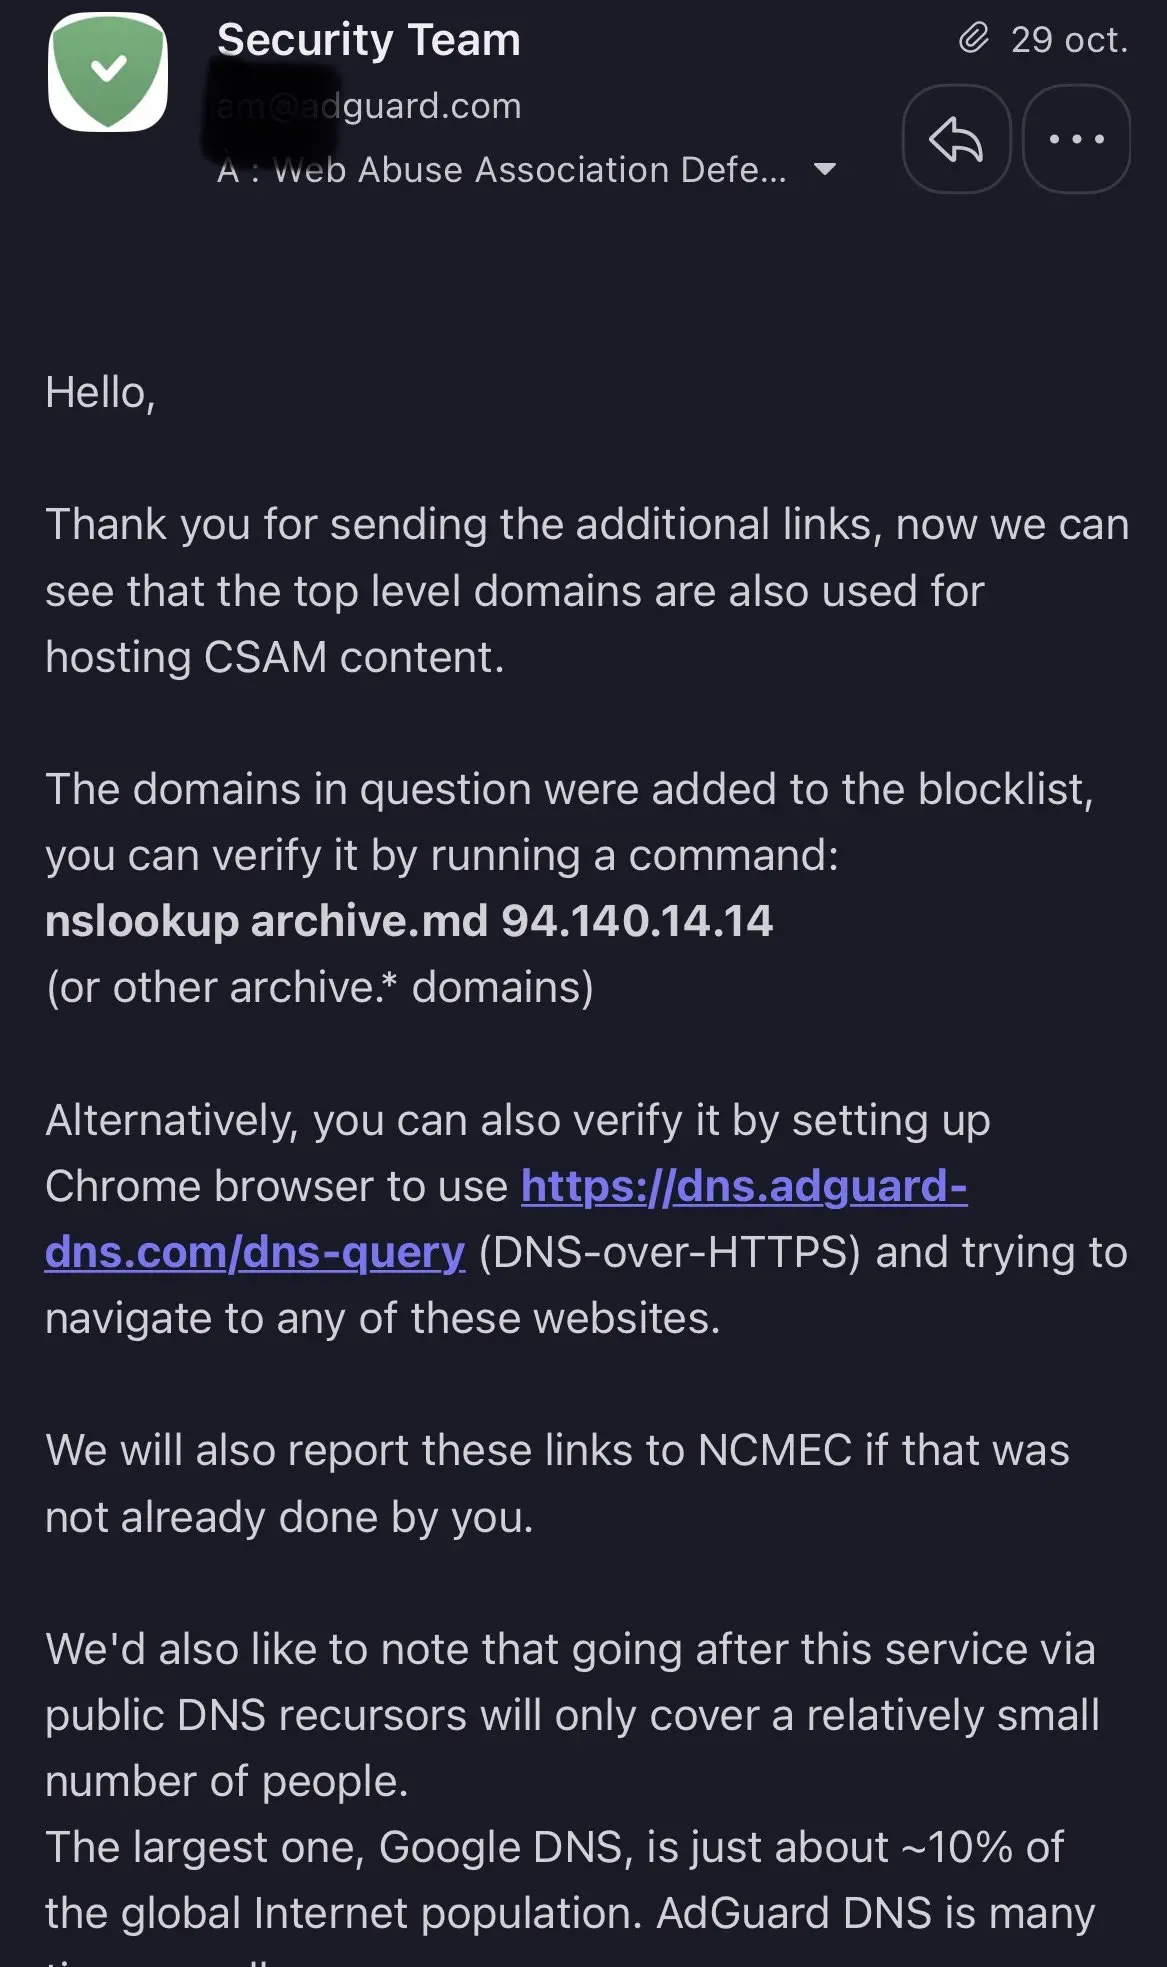Tap the 29 oct. date label

[1069, 40]
